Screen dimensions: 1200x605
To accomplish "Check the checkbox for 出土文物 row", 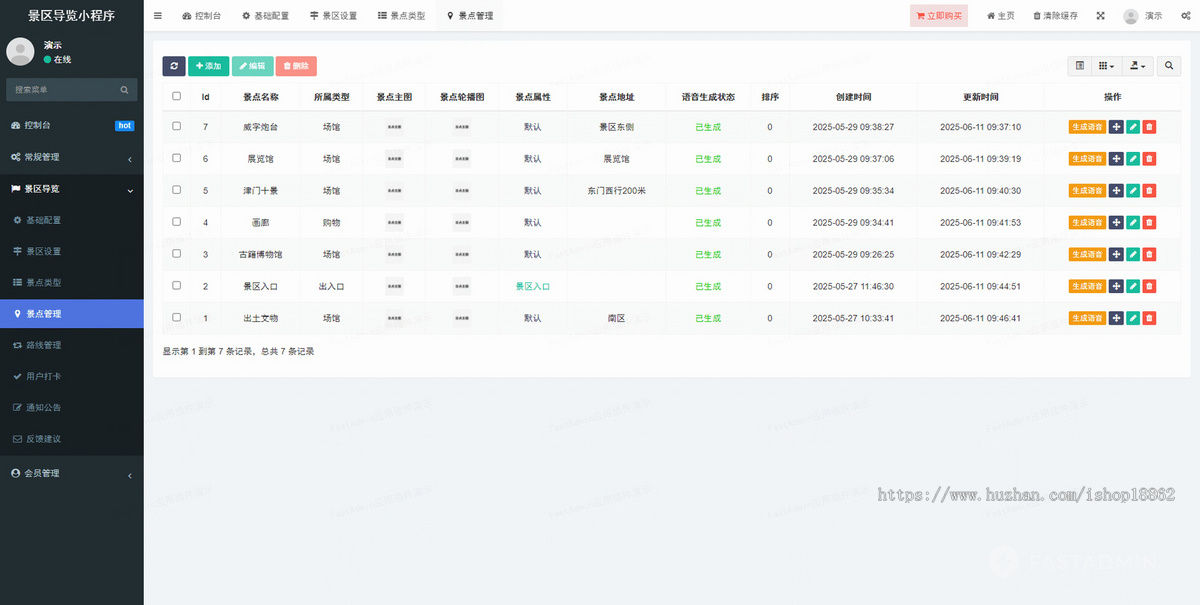I will 175,318.
